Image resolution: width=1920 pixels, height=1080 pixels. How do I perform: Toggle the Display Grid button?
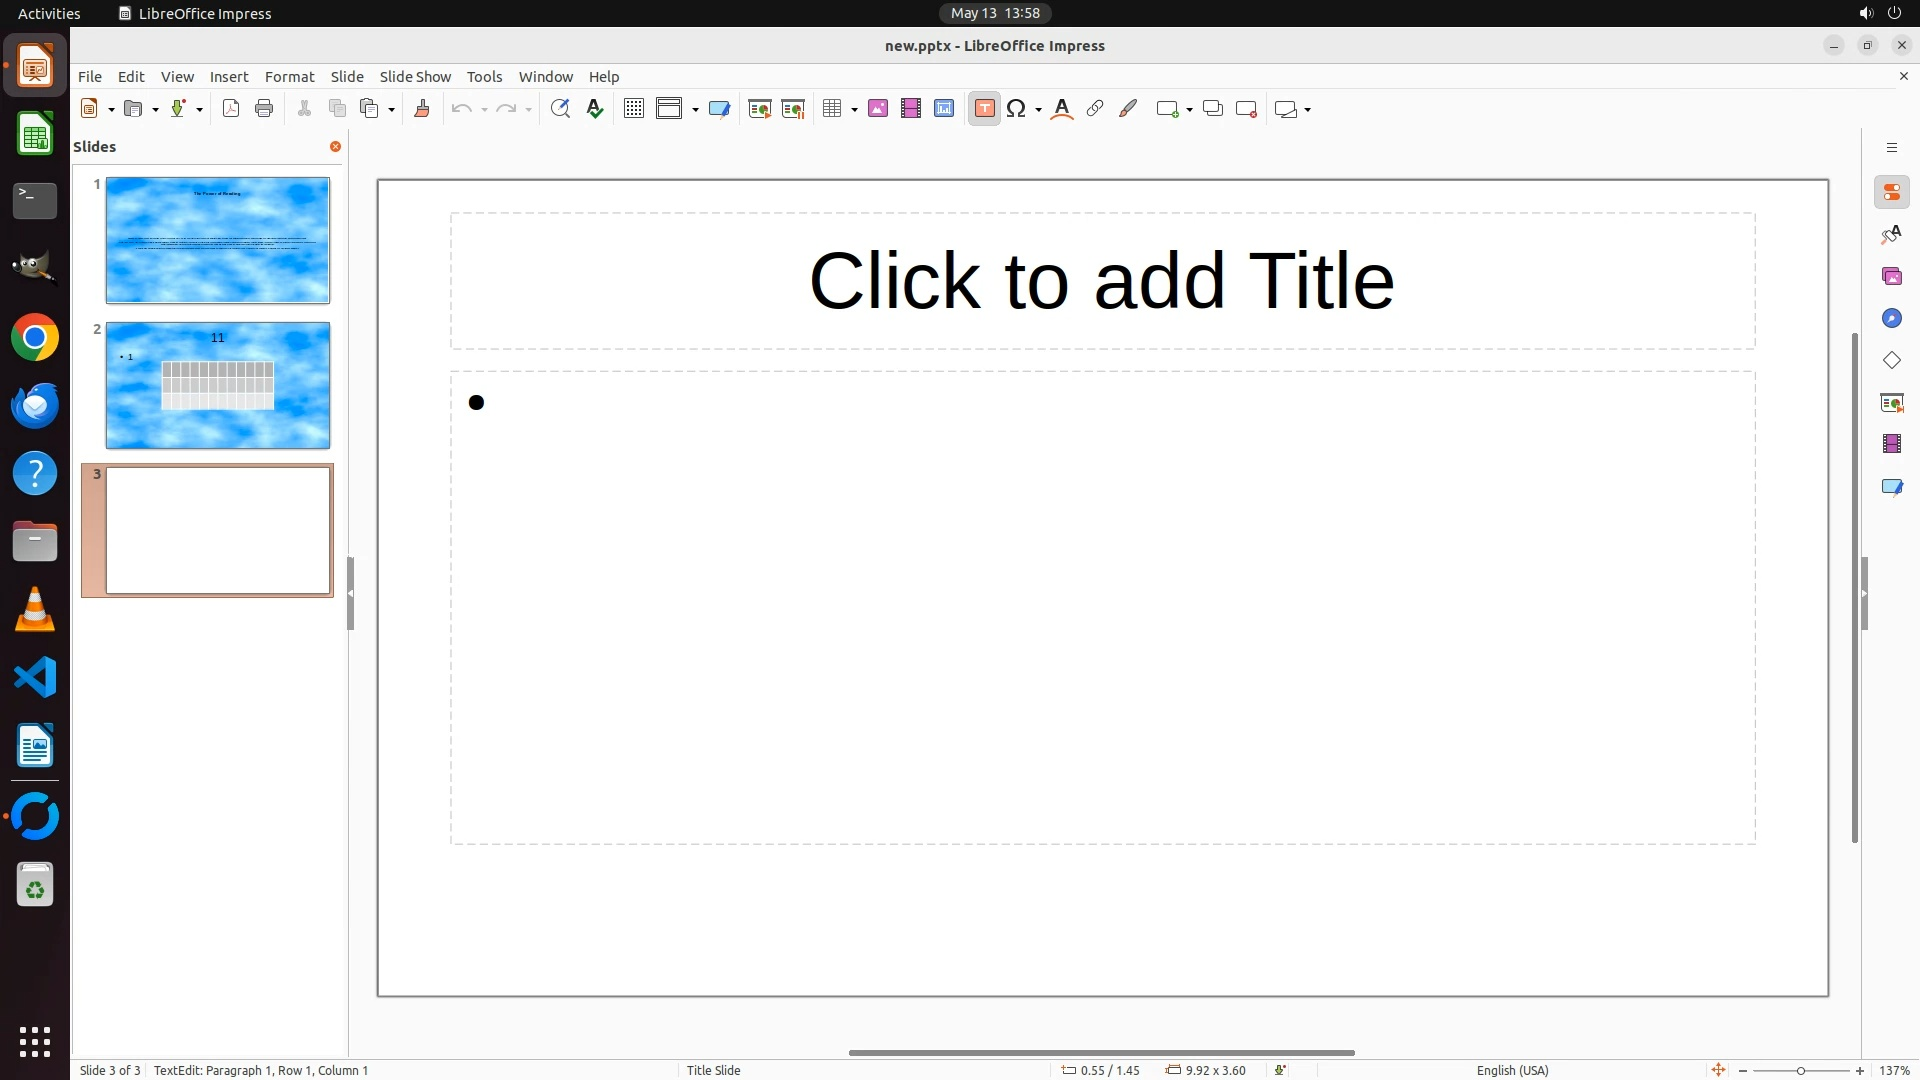634,109
